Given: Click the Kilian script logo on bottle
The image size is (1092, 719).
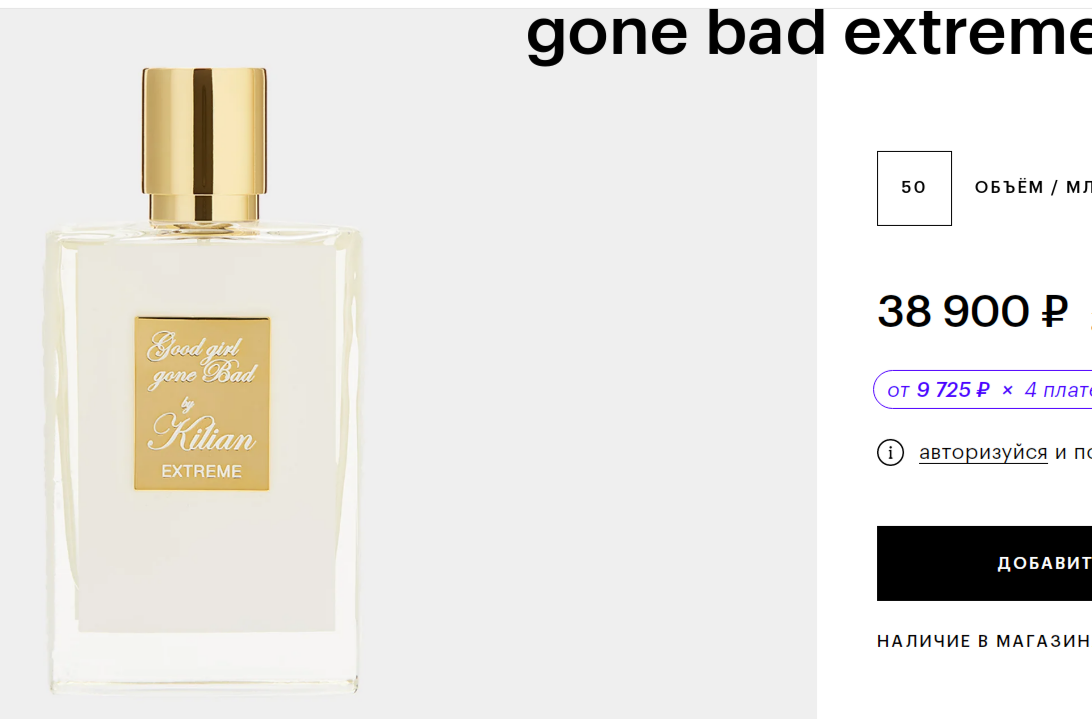Looking at the screenshot, I should tap(202, 432).
